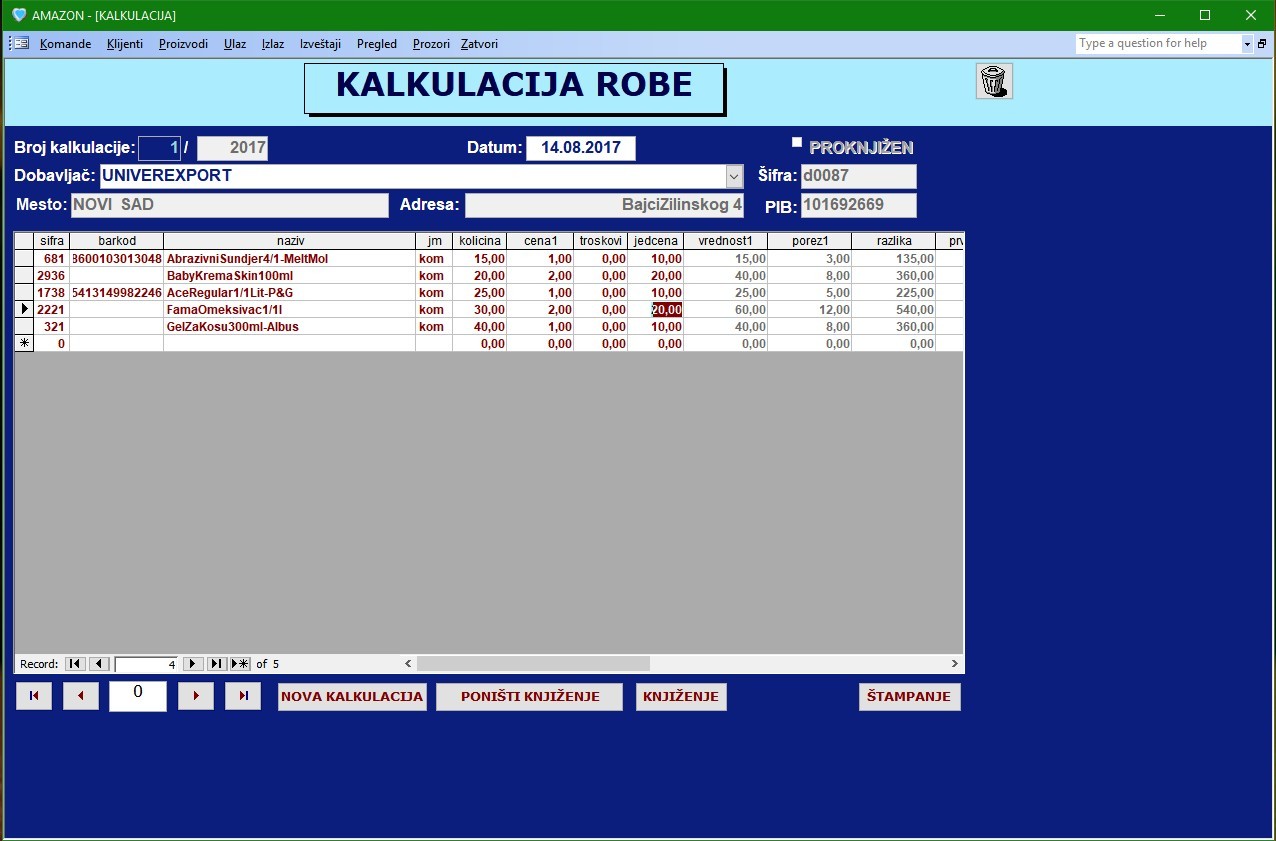
Task: Click the KNJIŽENJE button
Action: pyautogui.click(x=681, y=697)
